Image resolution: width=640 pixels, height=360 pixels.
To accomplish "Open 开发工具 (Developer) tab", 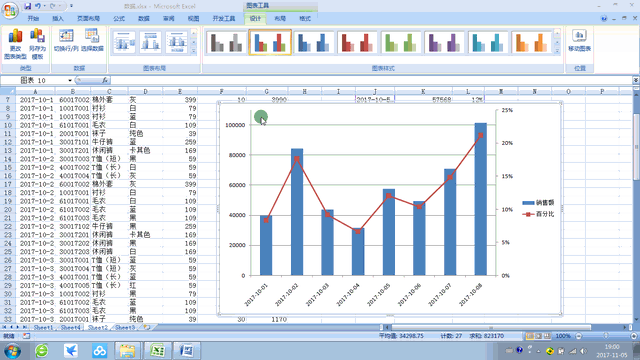I will coord(224,18).
